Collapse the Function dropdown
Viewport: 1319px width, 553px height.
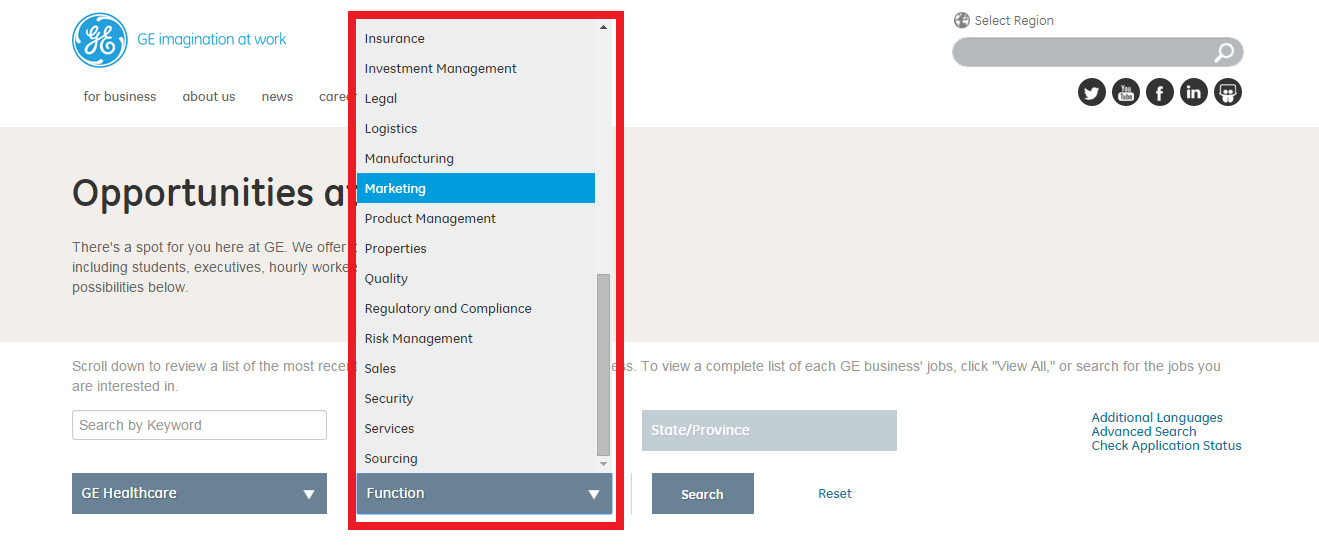(484, 494)
